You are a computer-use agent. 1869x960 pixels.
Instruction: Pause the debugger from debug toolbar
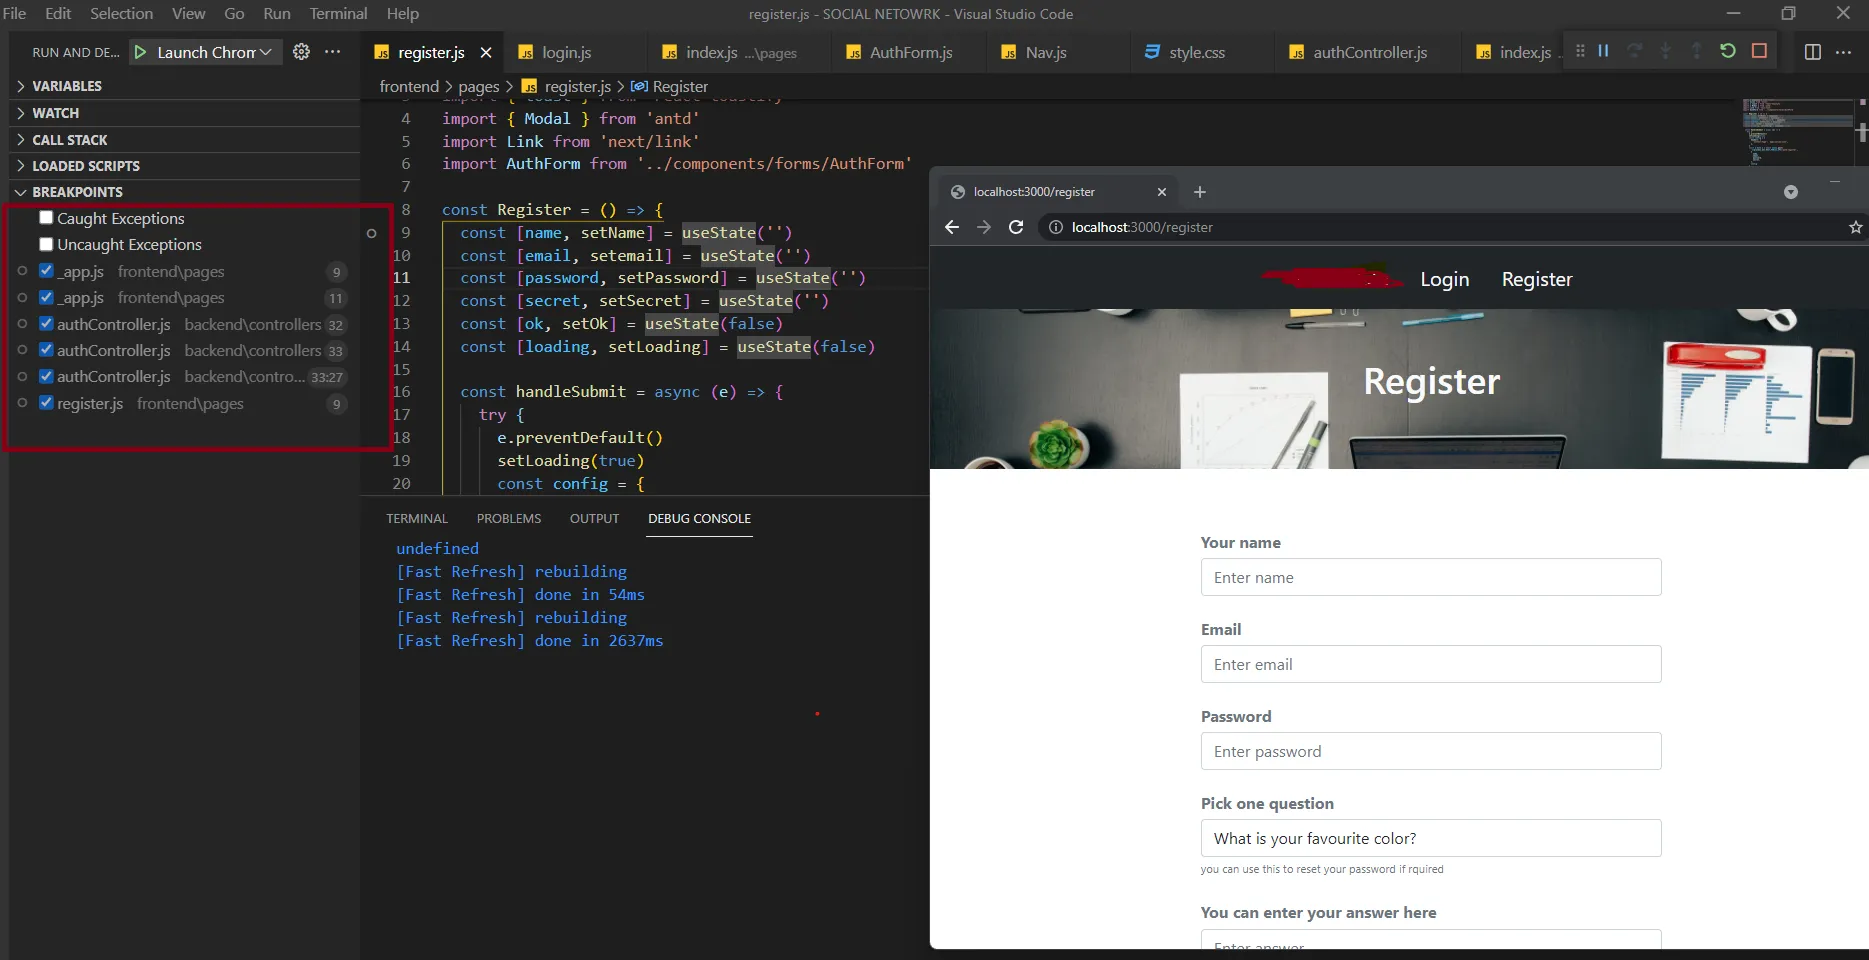pyautogui.click(x=1603, y=51)
